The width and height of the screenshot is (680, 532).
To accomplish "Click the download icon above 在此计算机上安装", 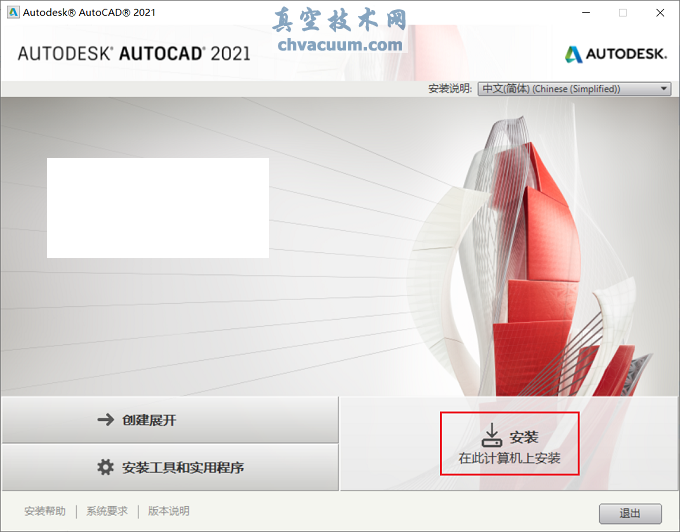I will click(491, 435).
